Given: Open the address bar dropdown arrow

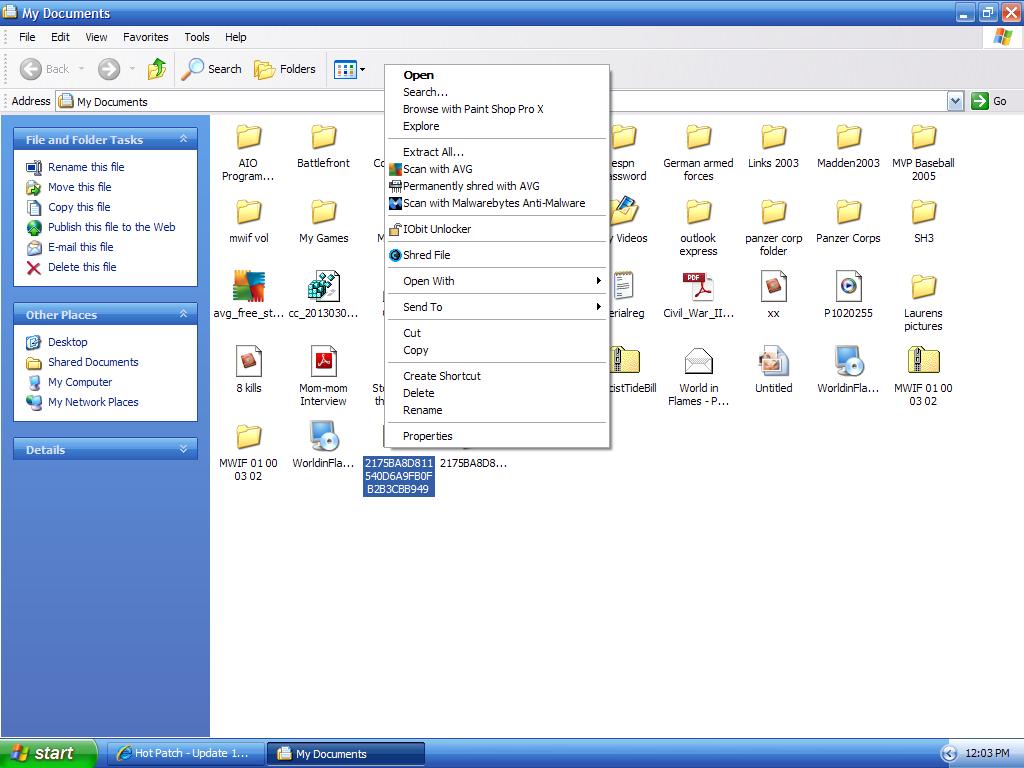Looking at the screenshot, I should (955, 101).
